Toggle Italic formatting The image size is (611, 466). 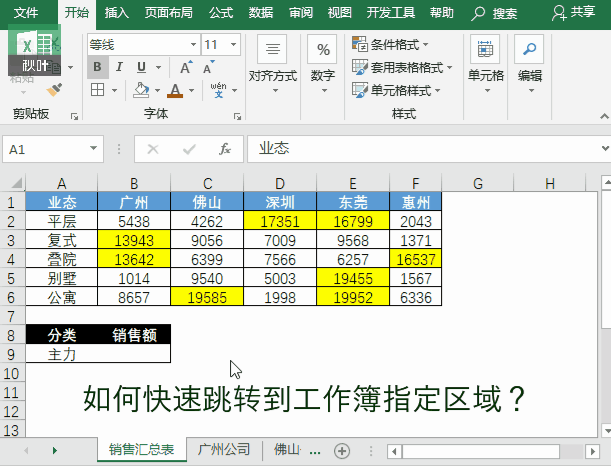tap(119, 67)
